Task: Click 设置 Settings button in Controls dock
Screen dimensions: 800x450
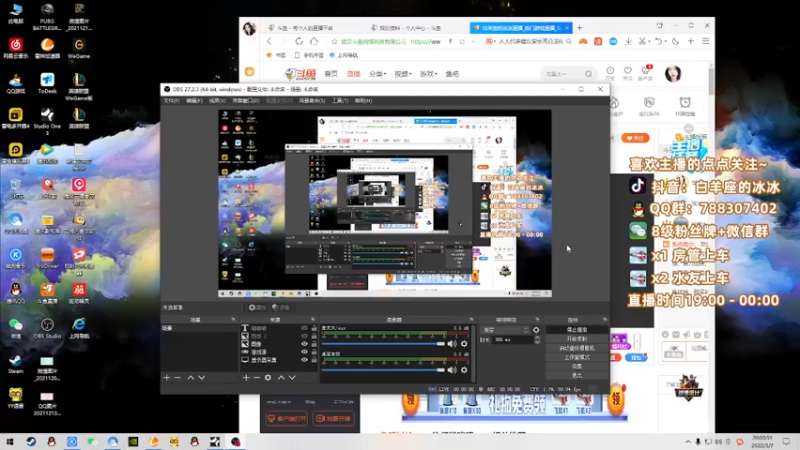Action: [x=577, y=366]
